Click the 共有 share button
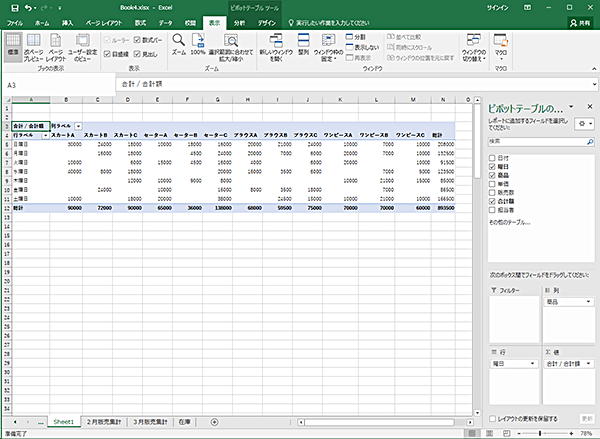The height and width of the screenshot is (439, 600). 580,23
